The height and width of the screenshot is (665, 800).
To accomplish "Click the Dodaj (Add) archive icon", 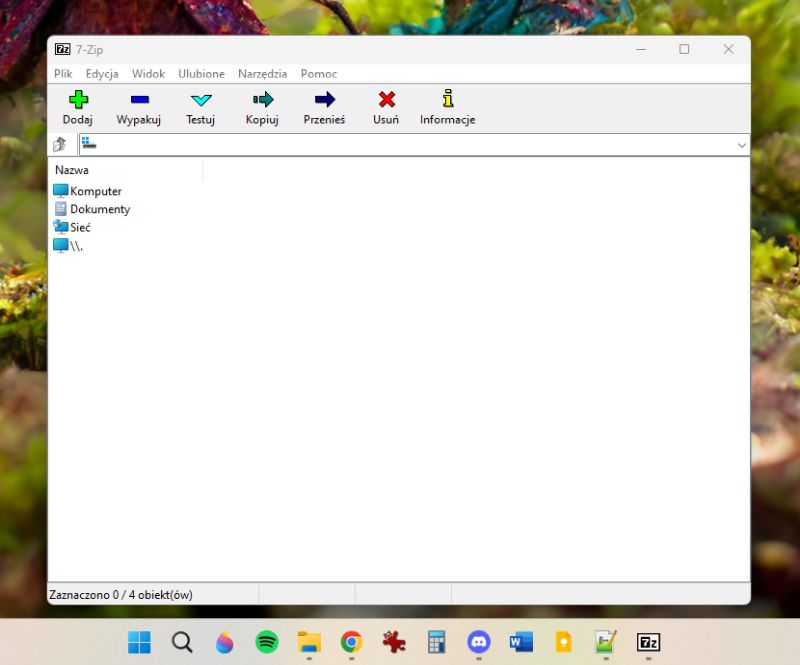I will 78,105.
